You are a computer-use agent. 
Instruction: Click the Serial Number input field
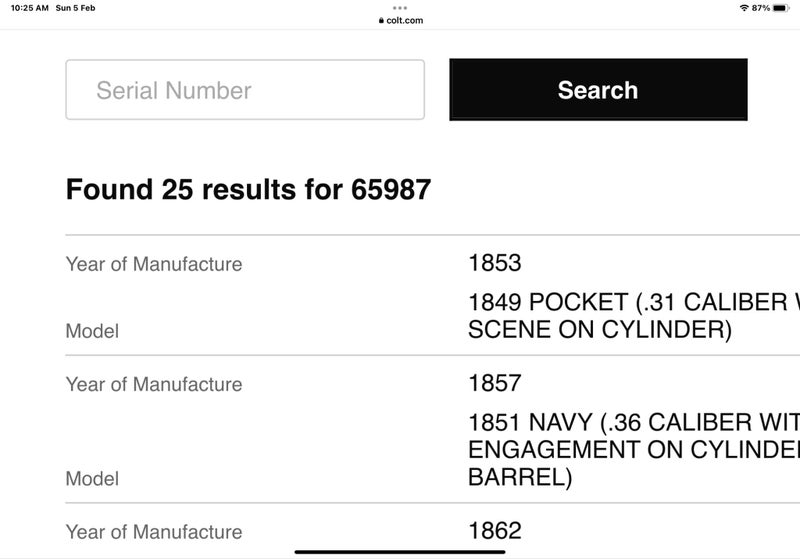245,90
